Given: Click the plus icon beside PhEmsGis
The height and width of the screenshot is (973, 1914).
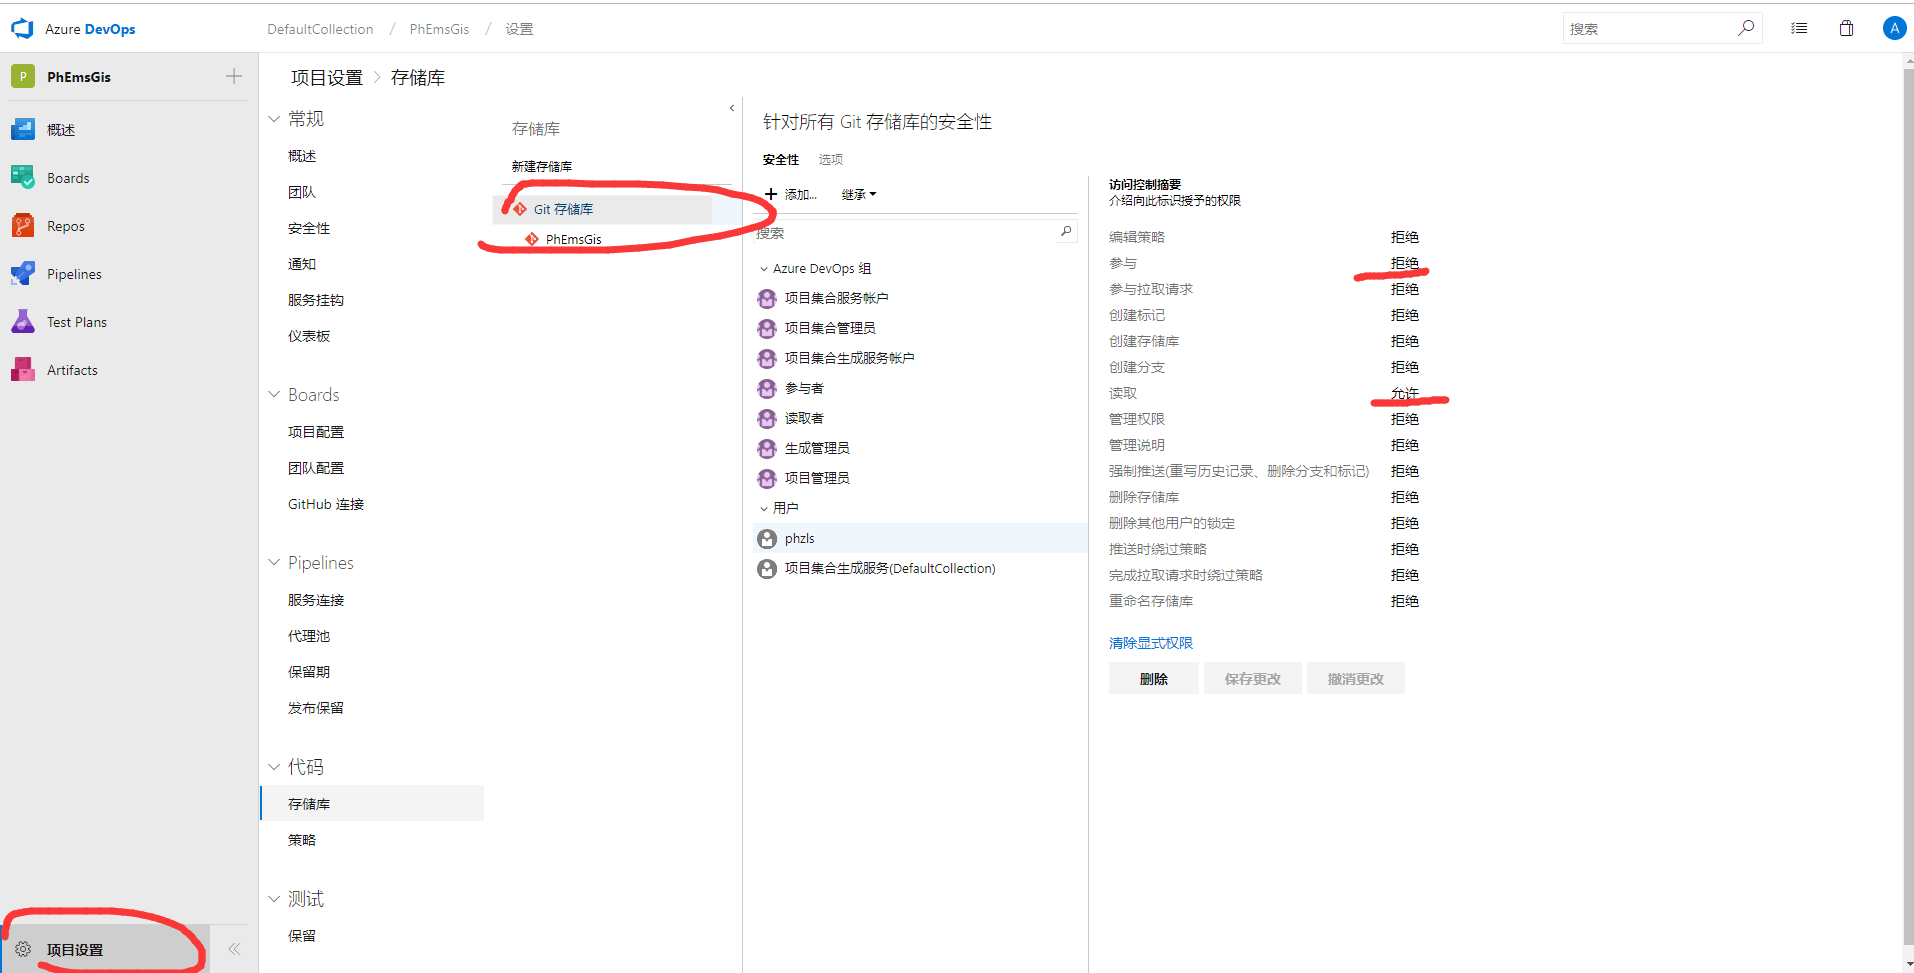Looking at the screenshot, I should [234, 77].
